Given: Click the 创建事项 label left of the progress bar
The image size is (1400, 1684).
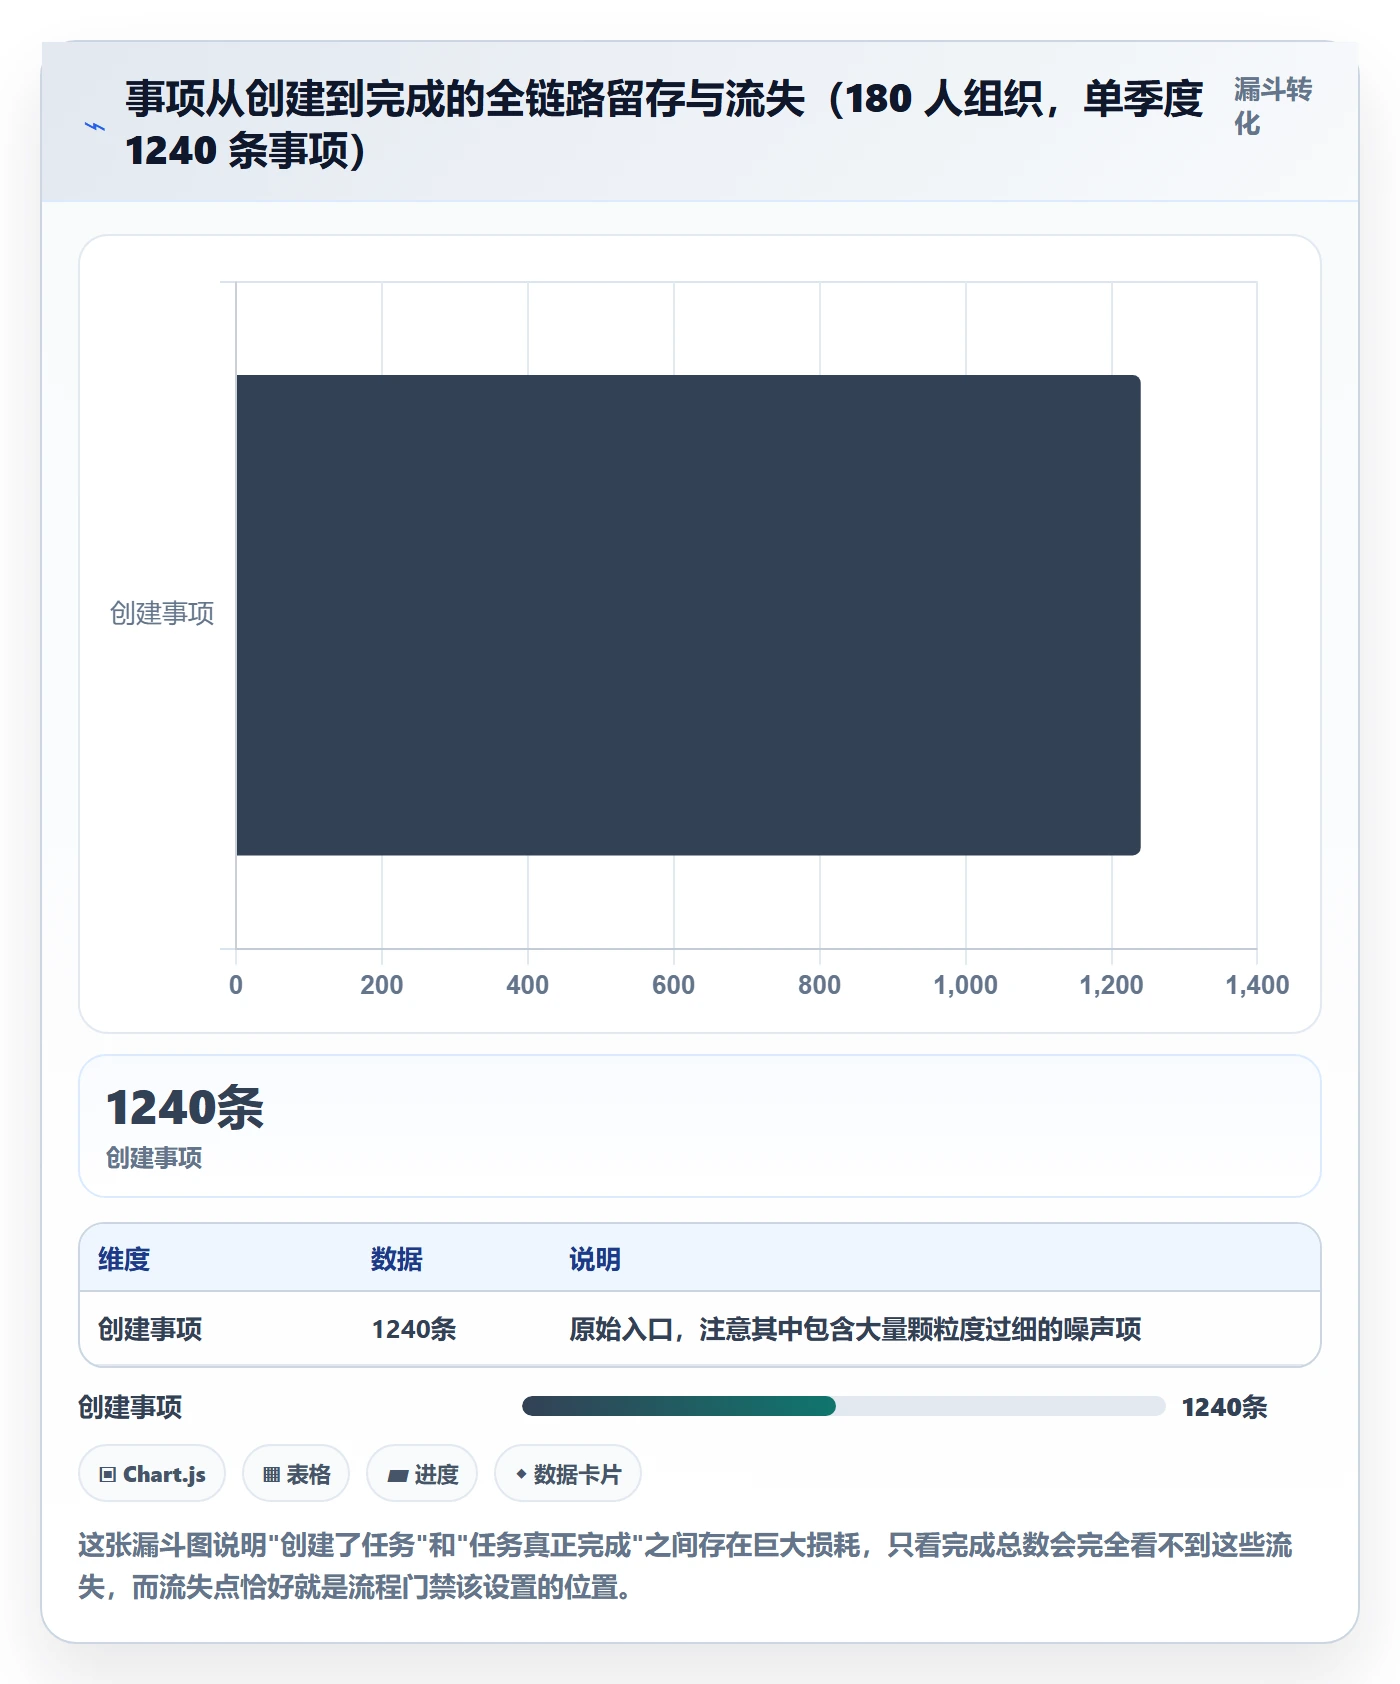Looking at the screenshot, I should (130, 1407).
